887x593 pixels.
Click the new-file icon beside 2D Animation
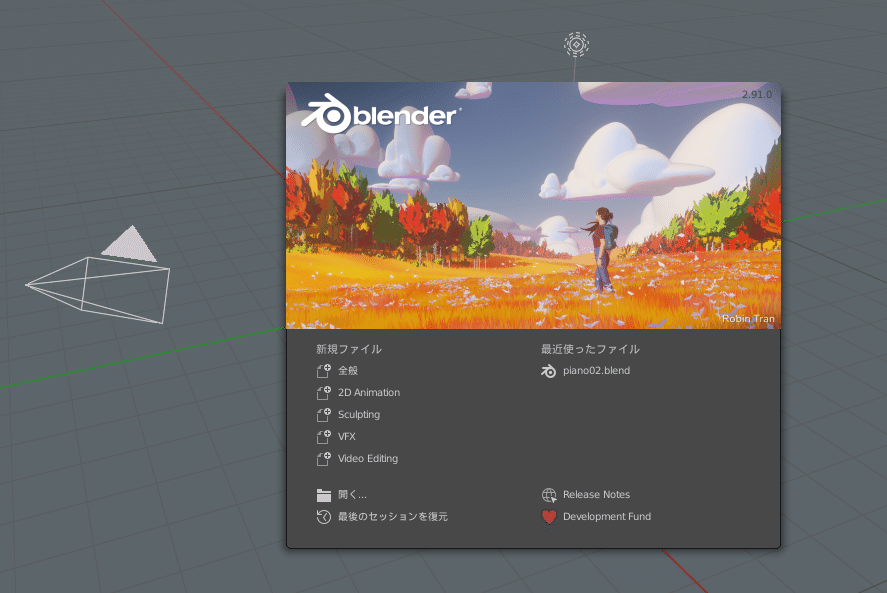point(324,393)
